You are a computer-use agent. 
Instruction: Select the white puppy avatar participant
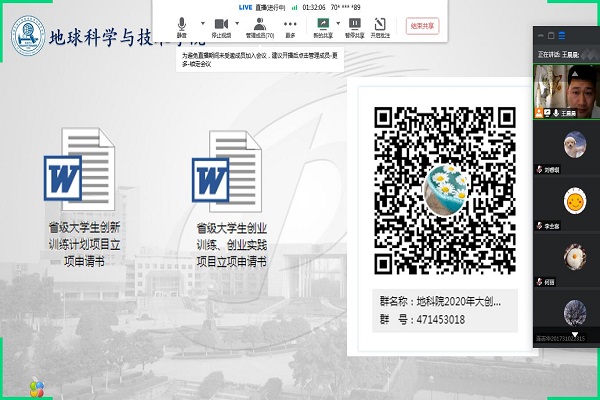574,147
